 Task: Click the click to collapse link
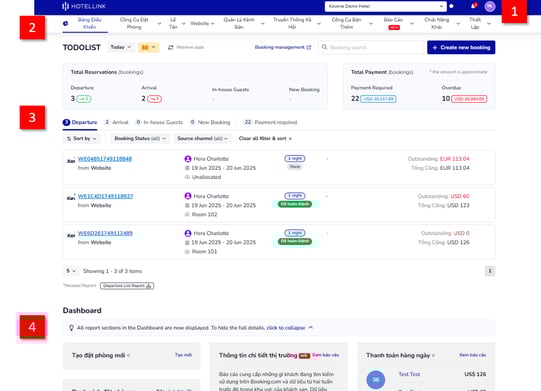click(x=286, y=328)
